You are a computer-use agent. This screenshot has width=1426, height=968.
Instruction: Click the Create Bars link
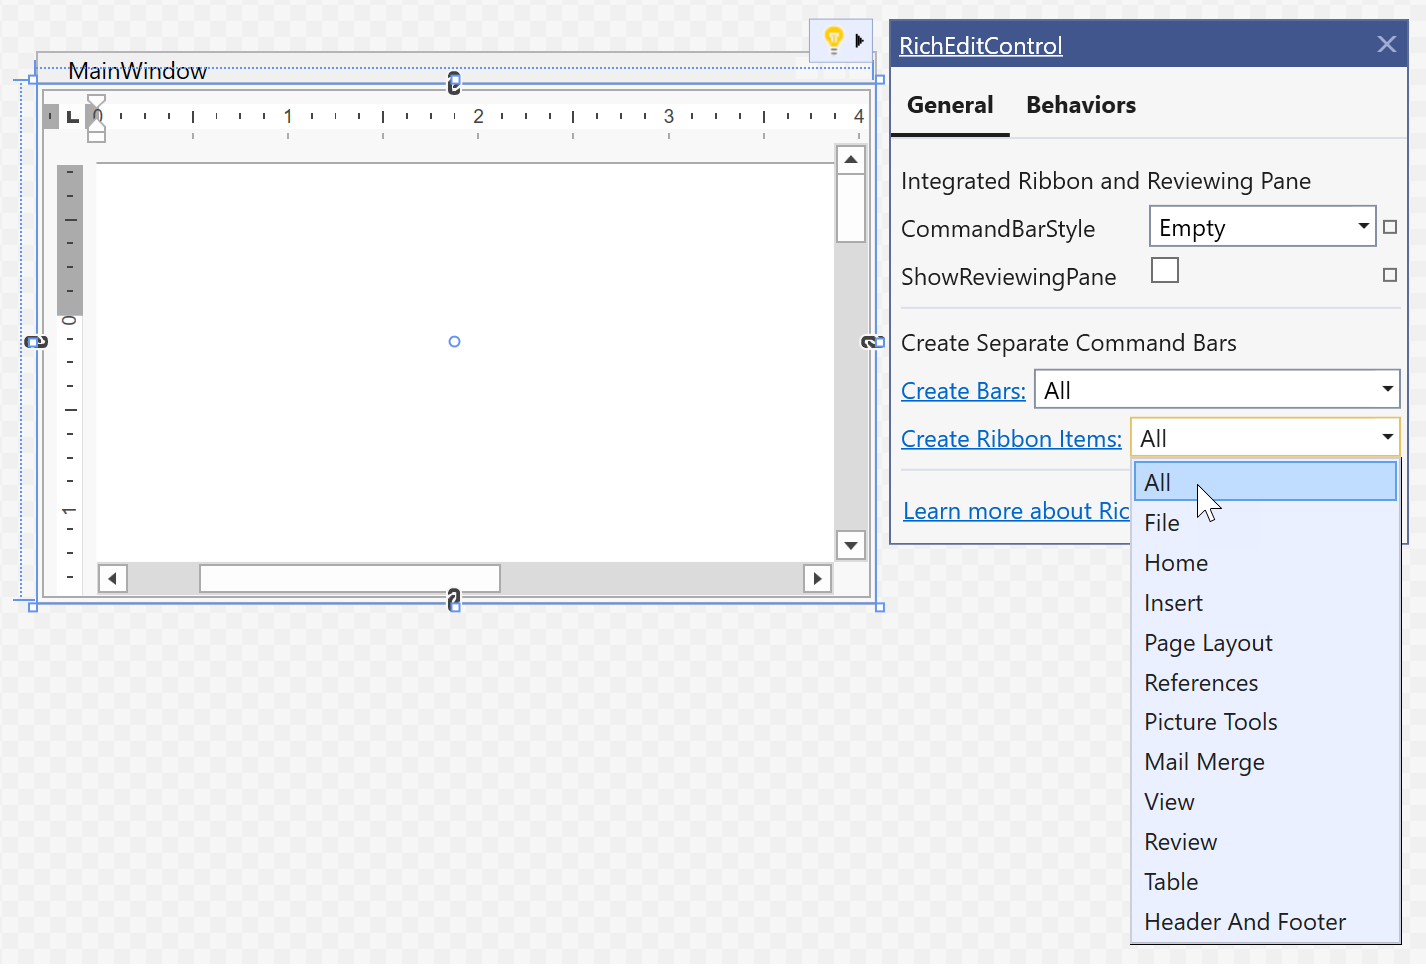pyautogui.click(x=963, y=391)
